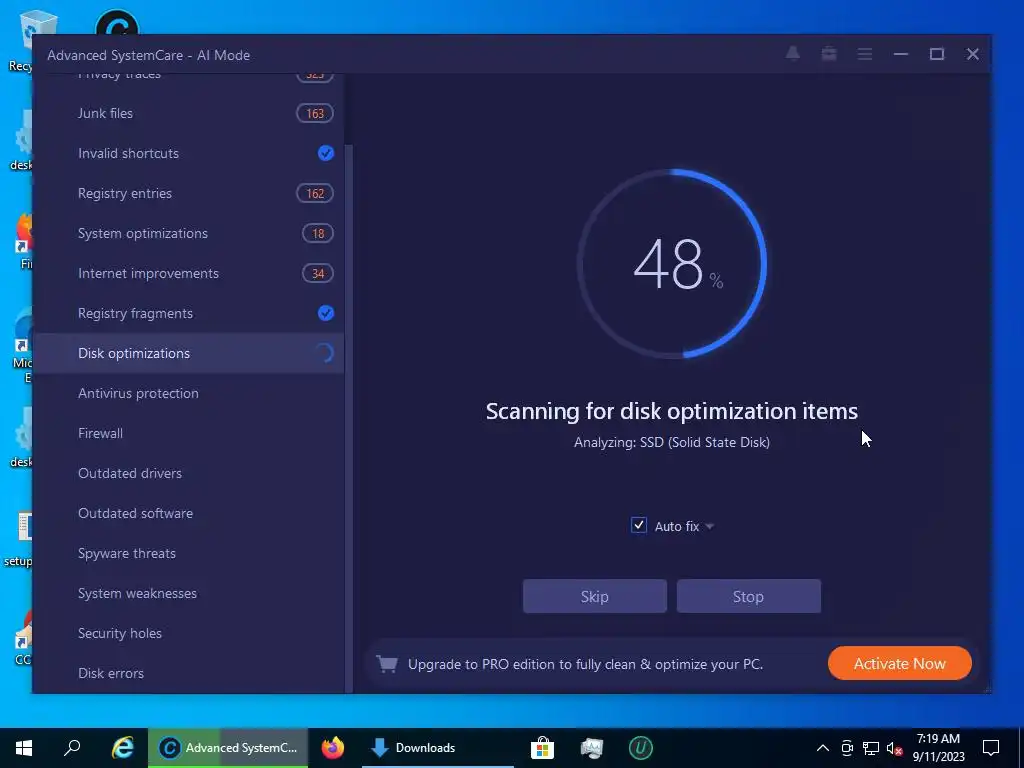Open the hamburger options menu
Screen dimensions: 1024x768
pos(865,54)
